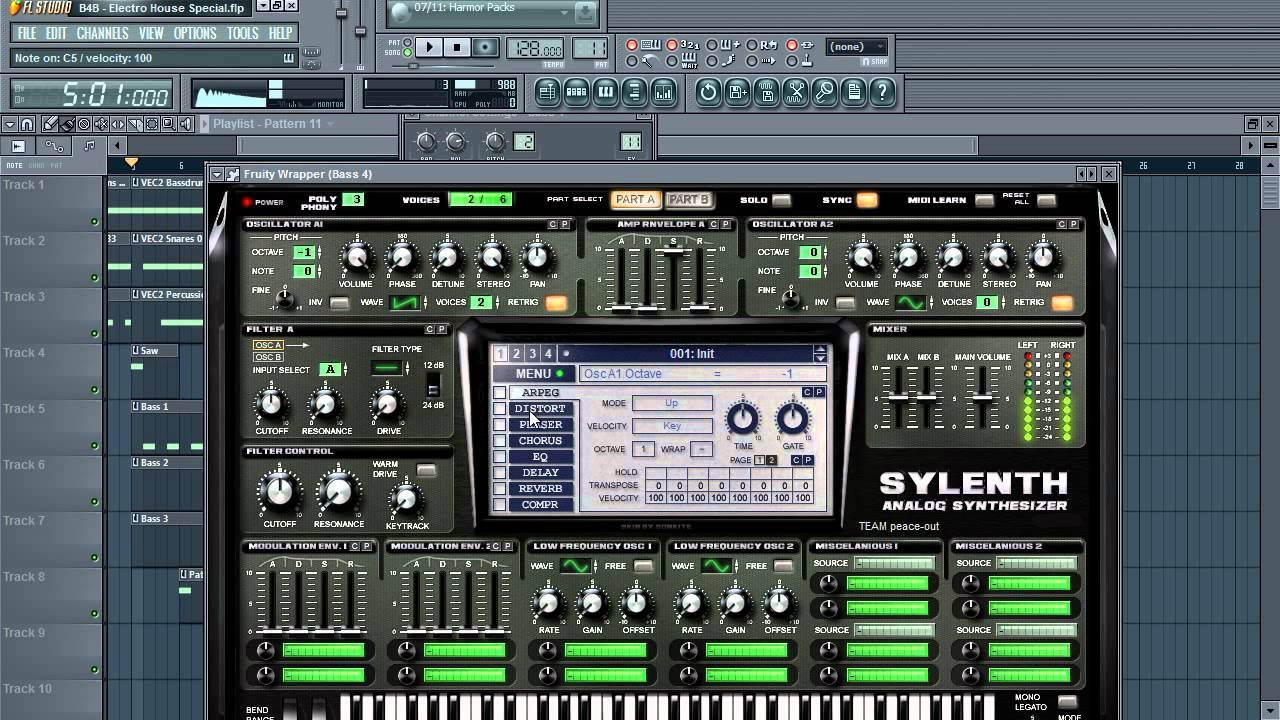
Task: Click the render to audio file icon
Action: click(x=766, y=93)
